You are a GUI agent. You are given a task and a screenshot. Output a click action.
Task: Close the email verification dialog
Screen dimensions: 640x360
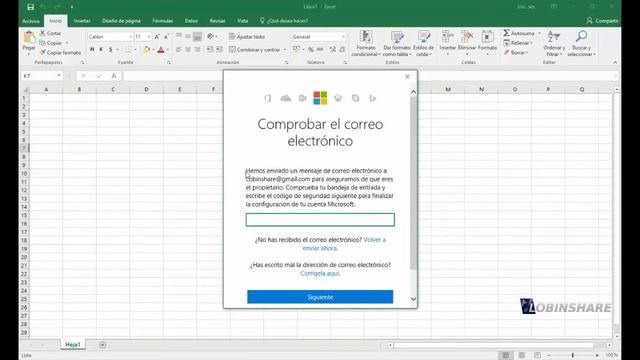[x=407, y=76]
